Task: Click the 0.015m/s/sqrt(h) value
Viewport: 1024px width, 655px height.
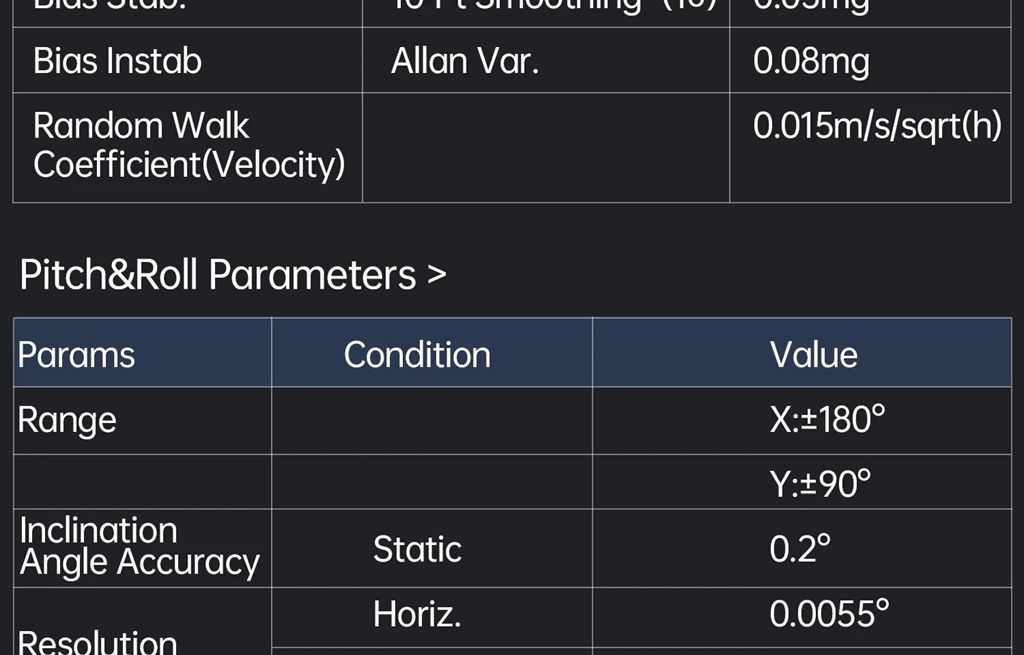Action: coord(876,127)
